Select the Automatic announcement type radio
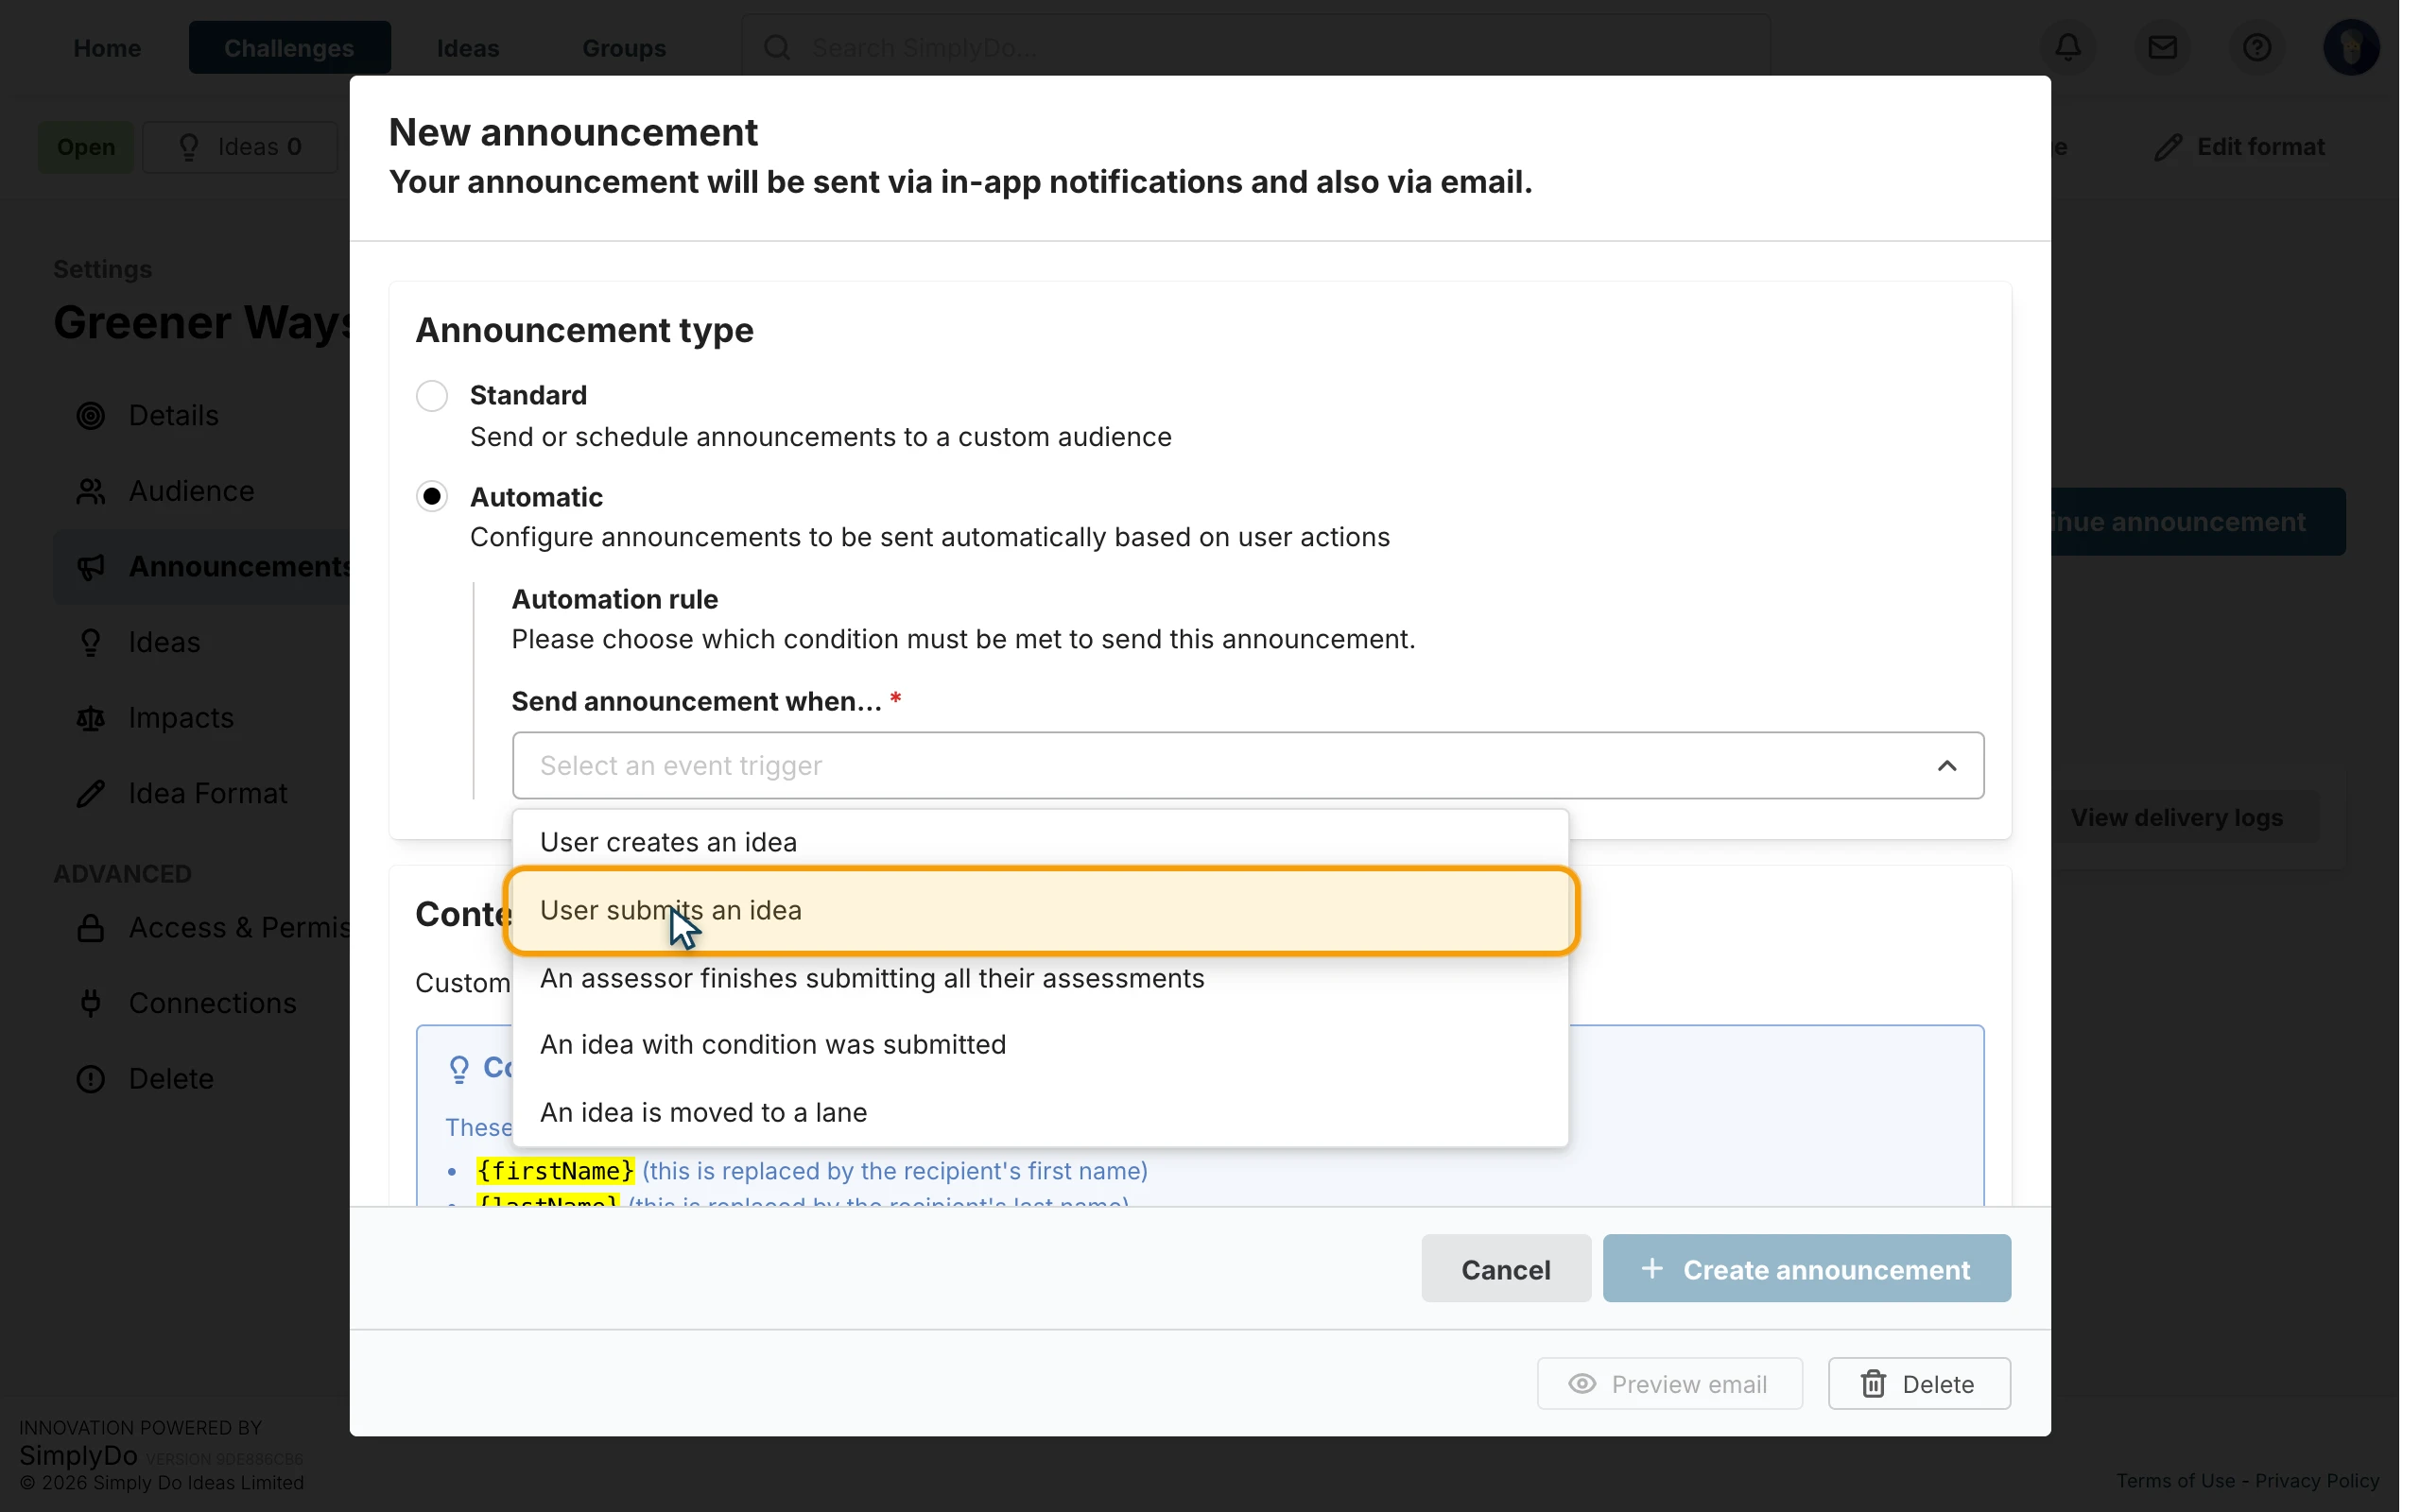 click(x=432, y=497)
